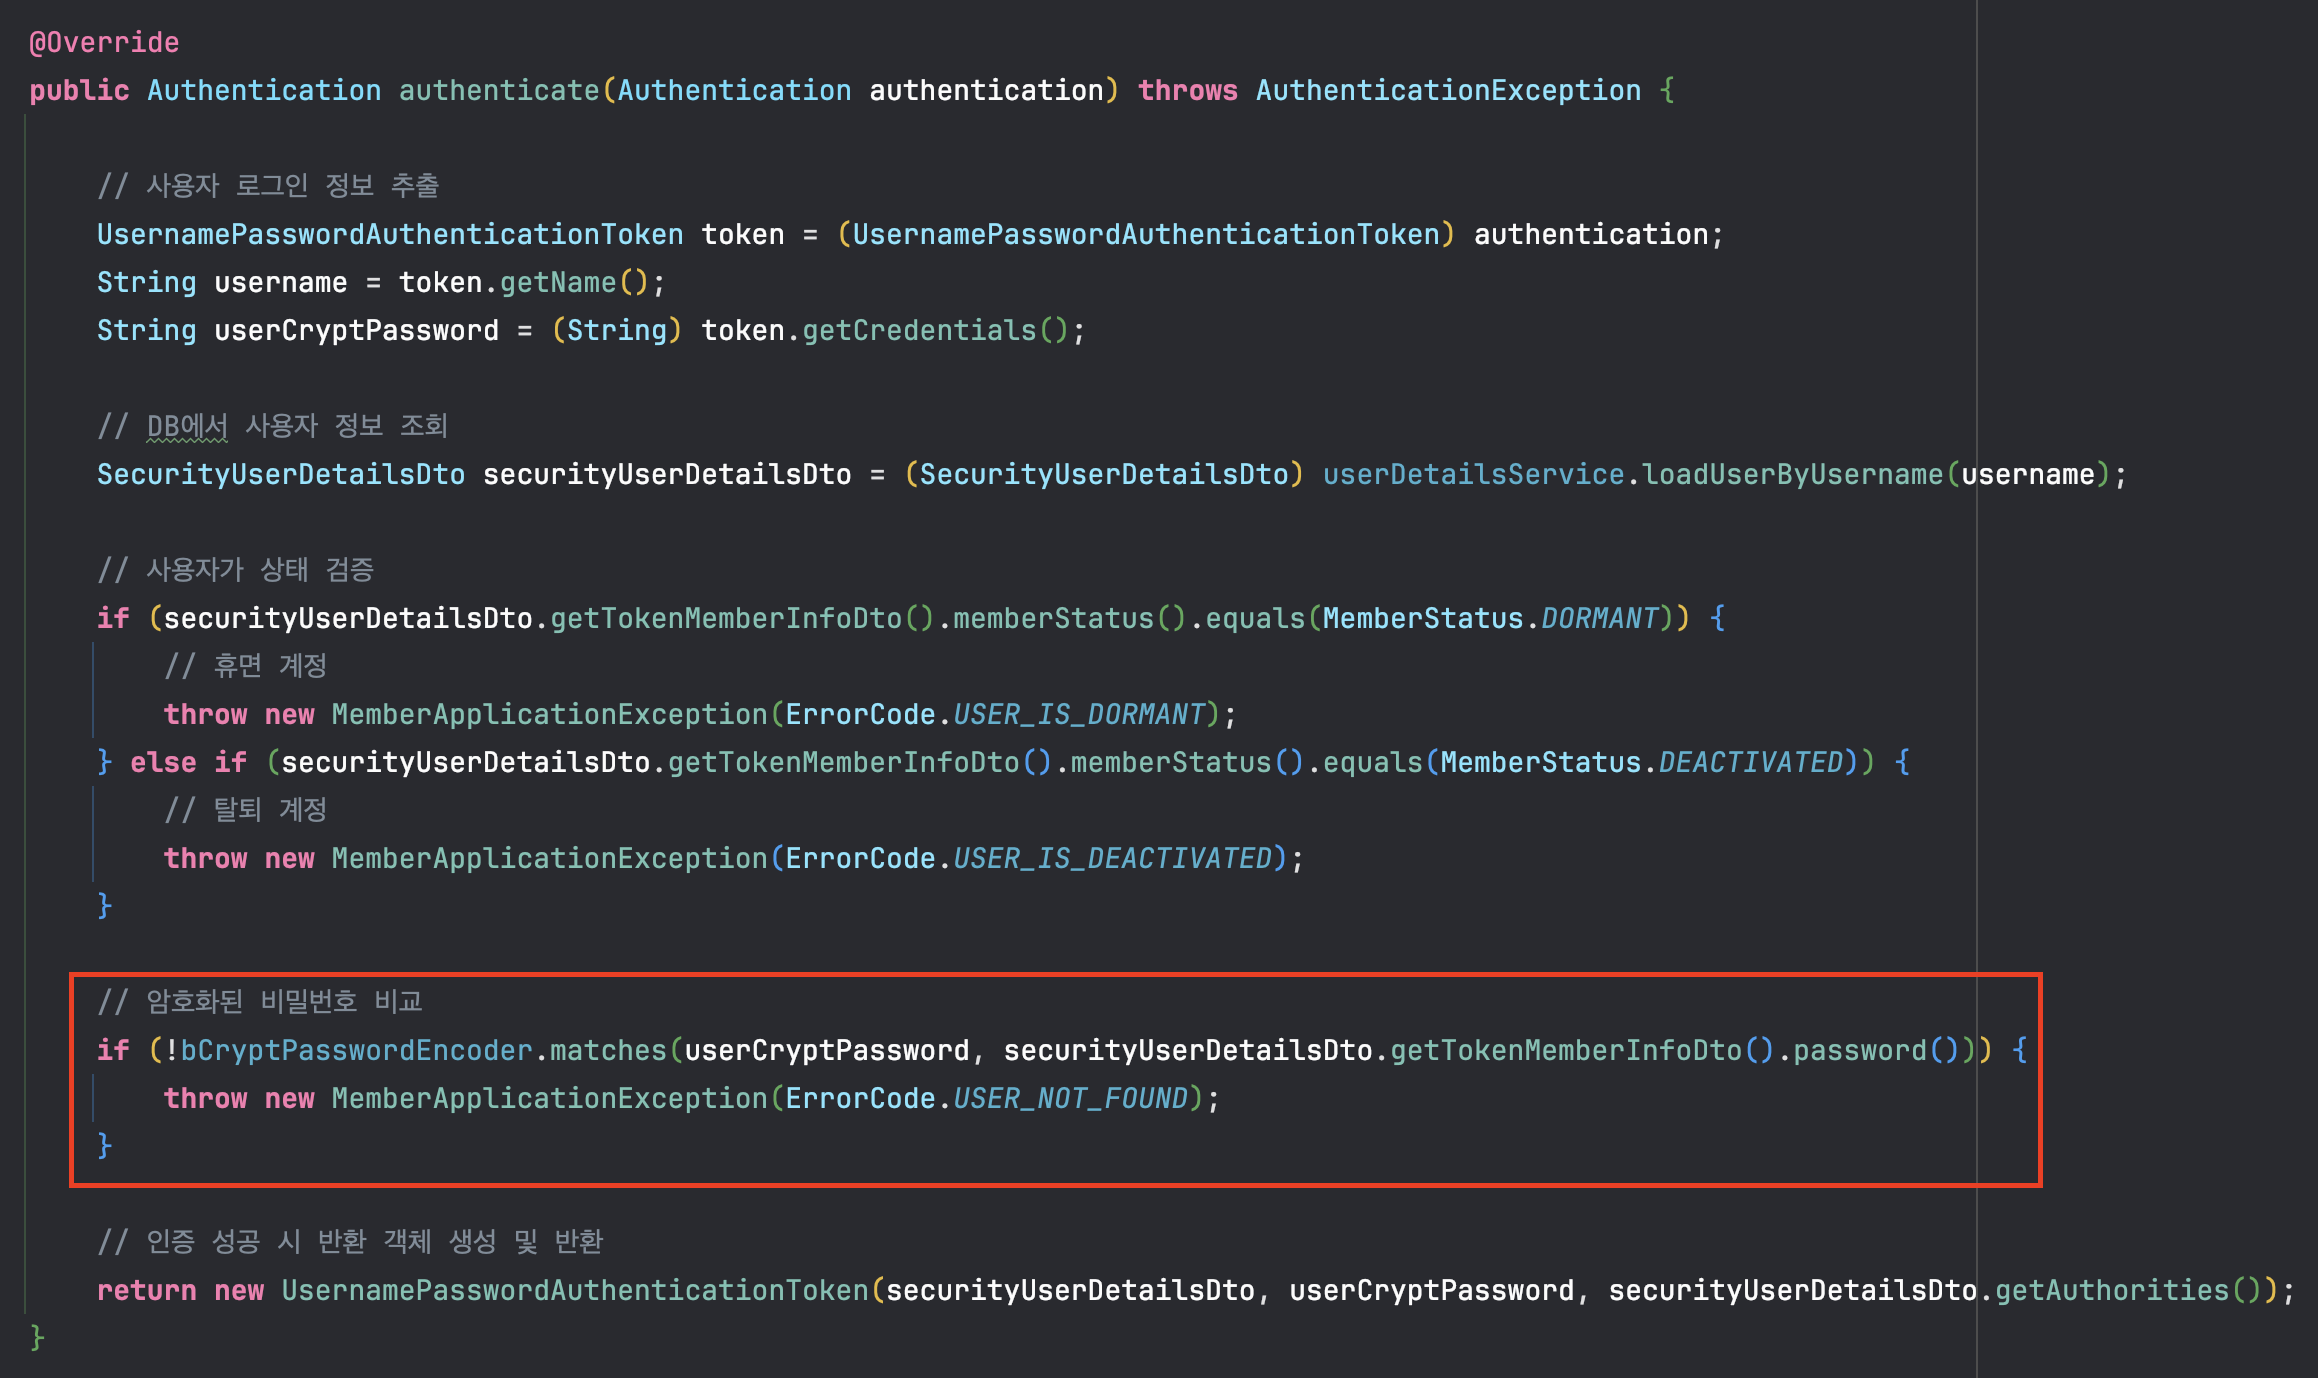Click AuthenticationException in the method signature
This screenshot has height=1378, width=2318.
point(1447,90)
